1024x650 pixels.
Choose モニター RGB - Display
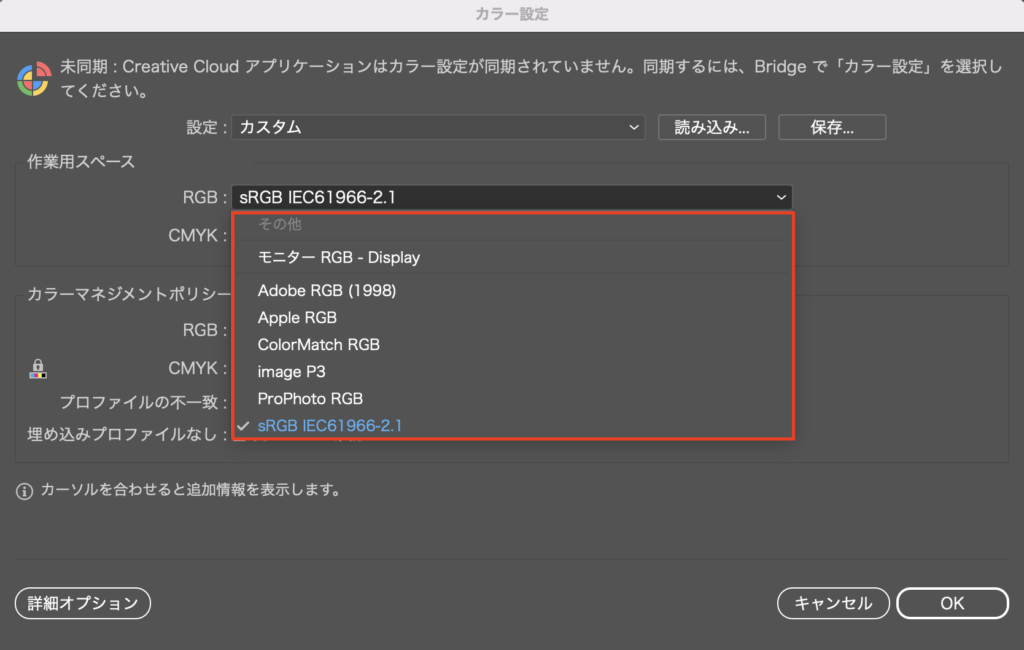[x=339, y=257]
